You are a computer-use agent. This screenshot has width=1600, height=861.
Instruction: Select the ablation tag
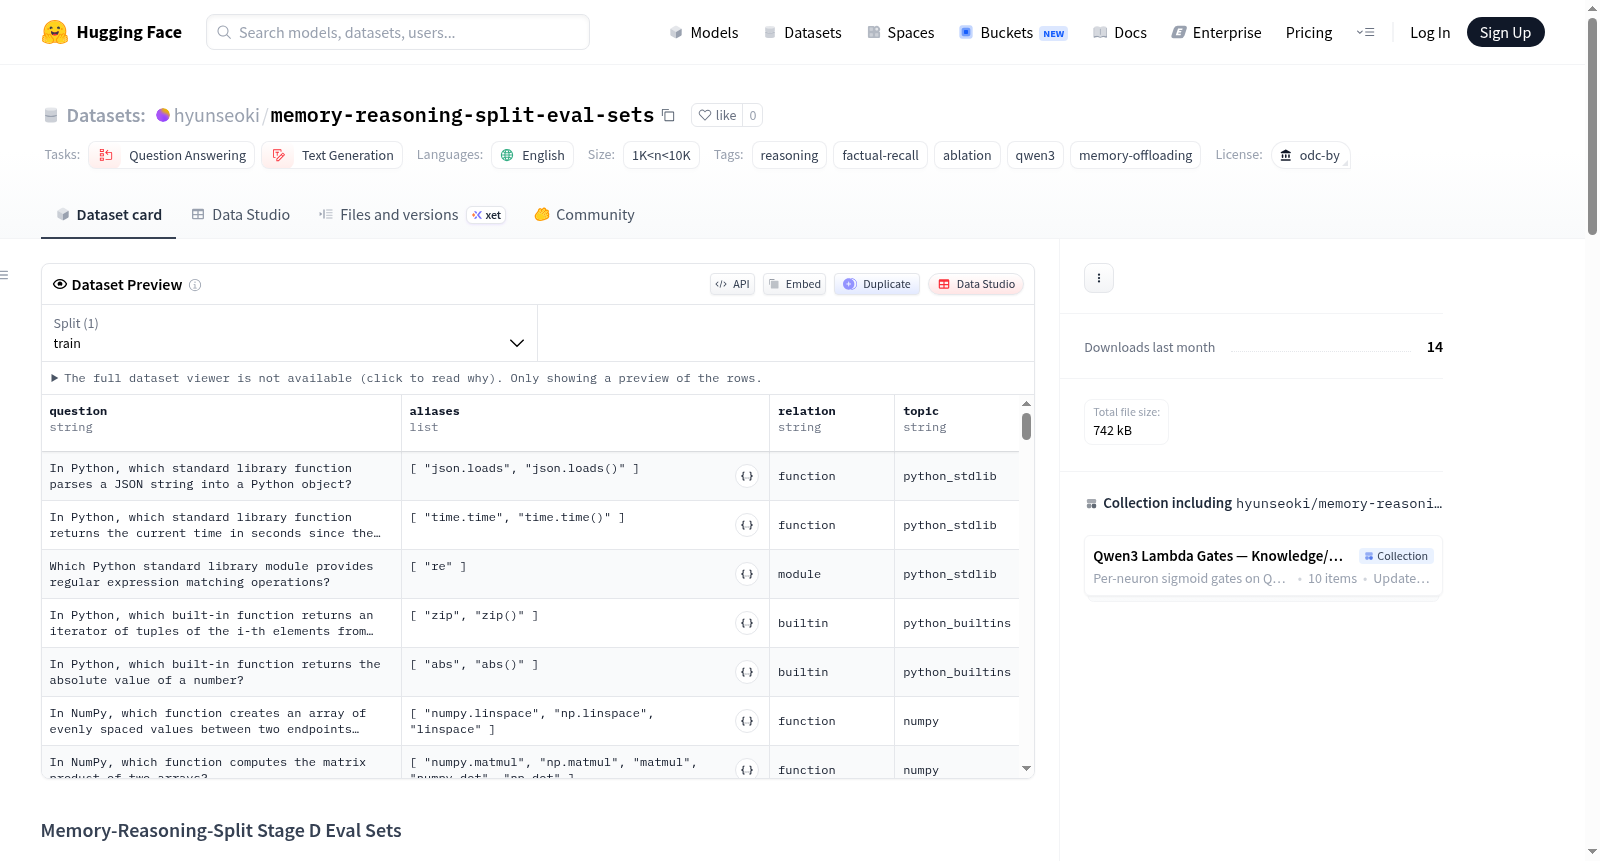pos(967,155)
